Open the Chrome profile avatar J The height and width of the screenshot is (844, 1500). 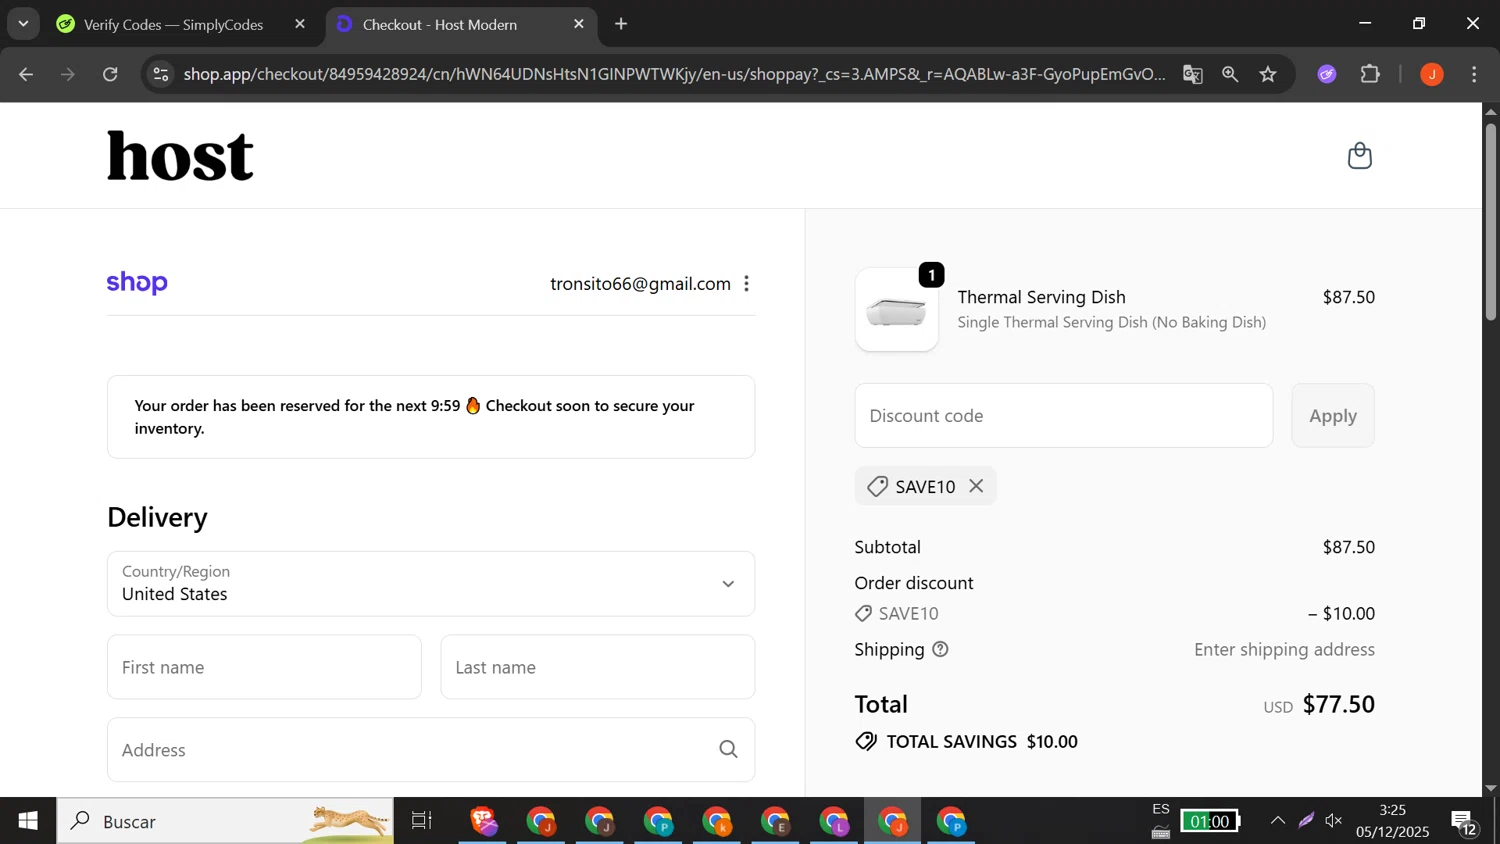click(x=1432, y=74)
